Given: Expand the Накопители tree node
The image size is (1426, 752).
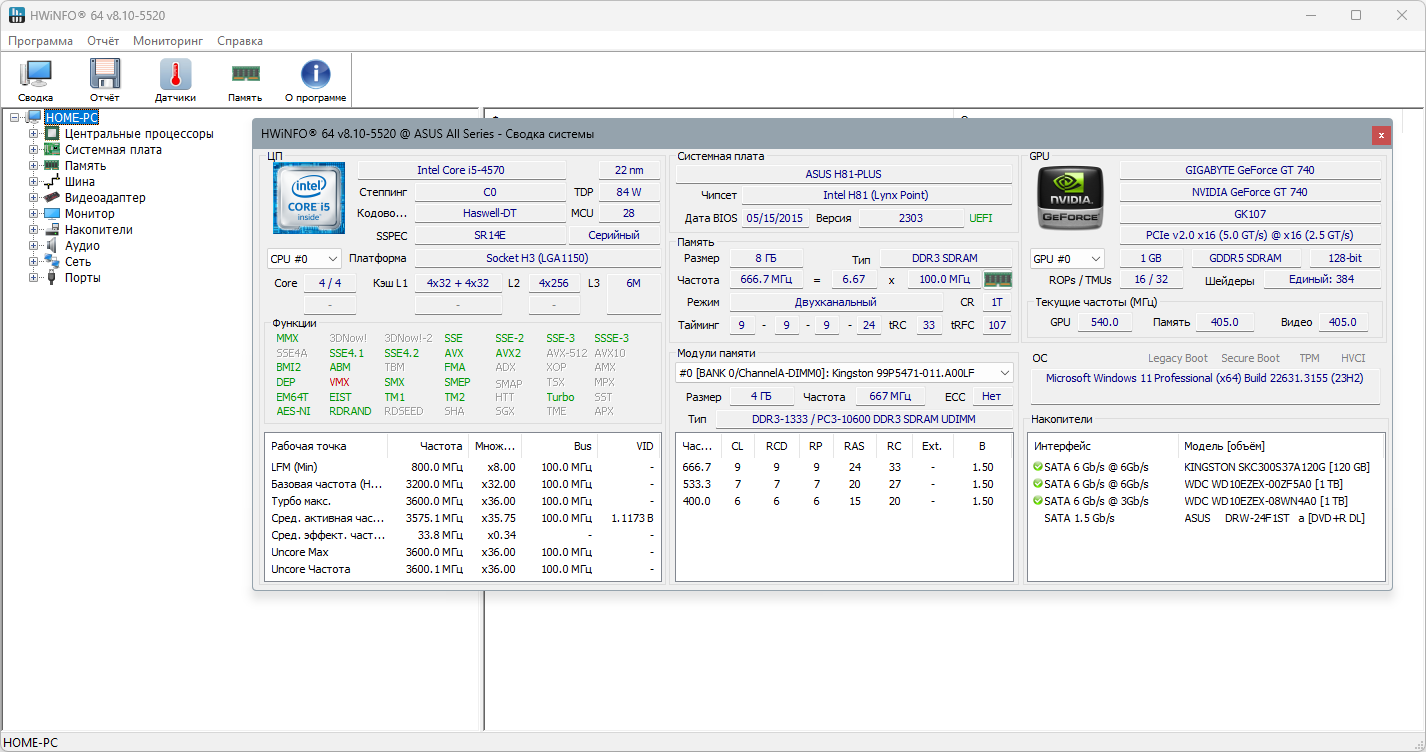Looking at the screenshot, I should pos(33,230).
